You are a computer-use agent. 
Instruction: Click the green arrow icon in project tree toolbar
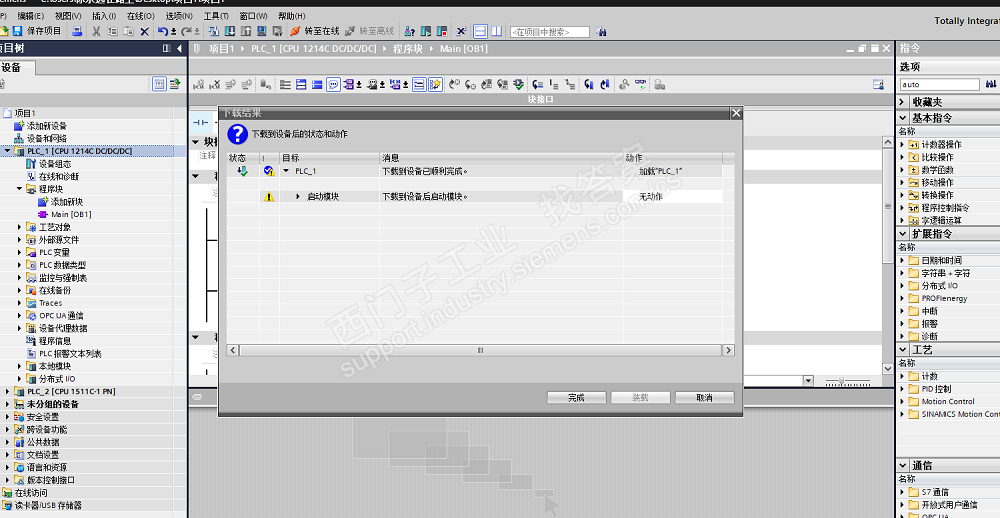[175, 84]
